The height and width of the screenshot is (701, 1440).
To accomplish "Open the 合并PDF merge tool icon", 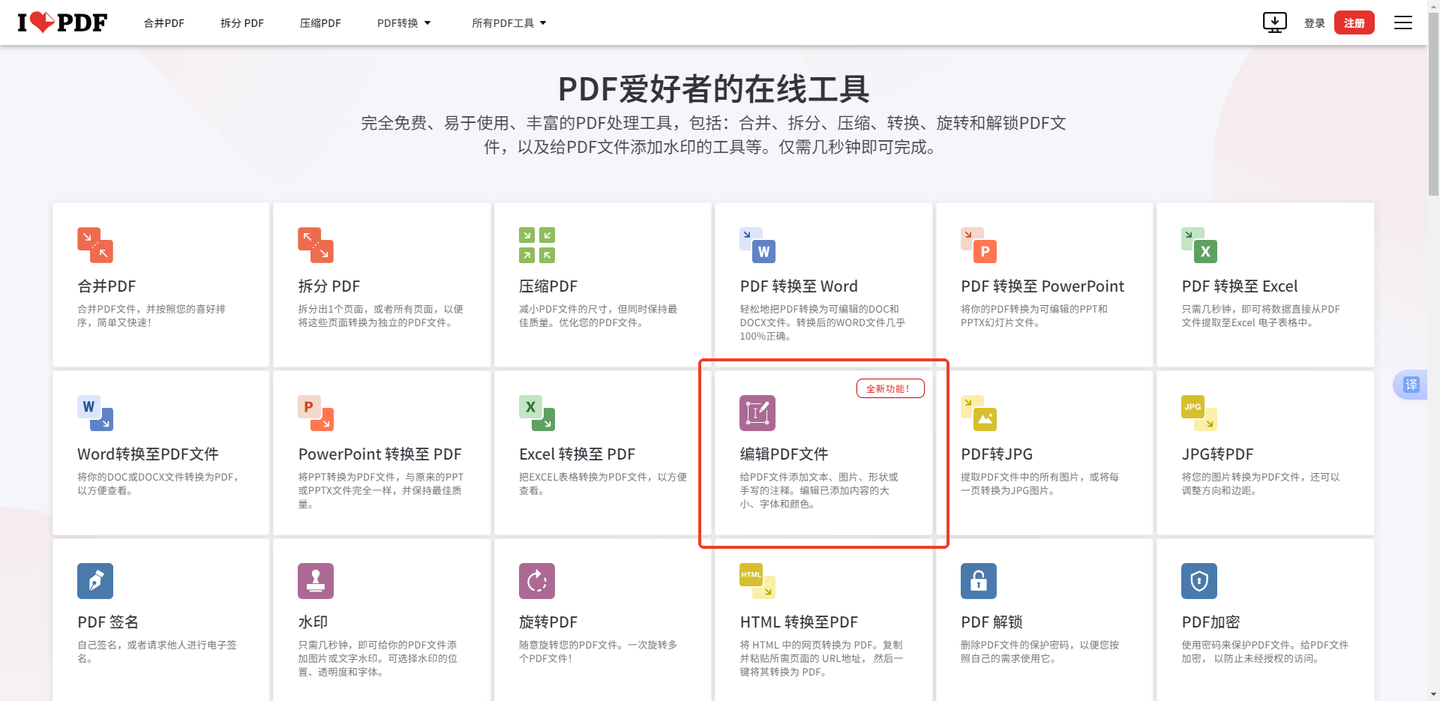I will coord(95,245).
